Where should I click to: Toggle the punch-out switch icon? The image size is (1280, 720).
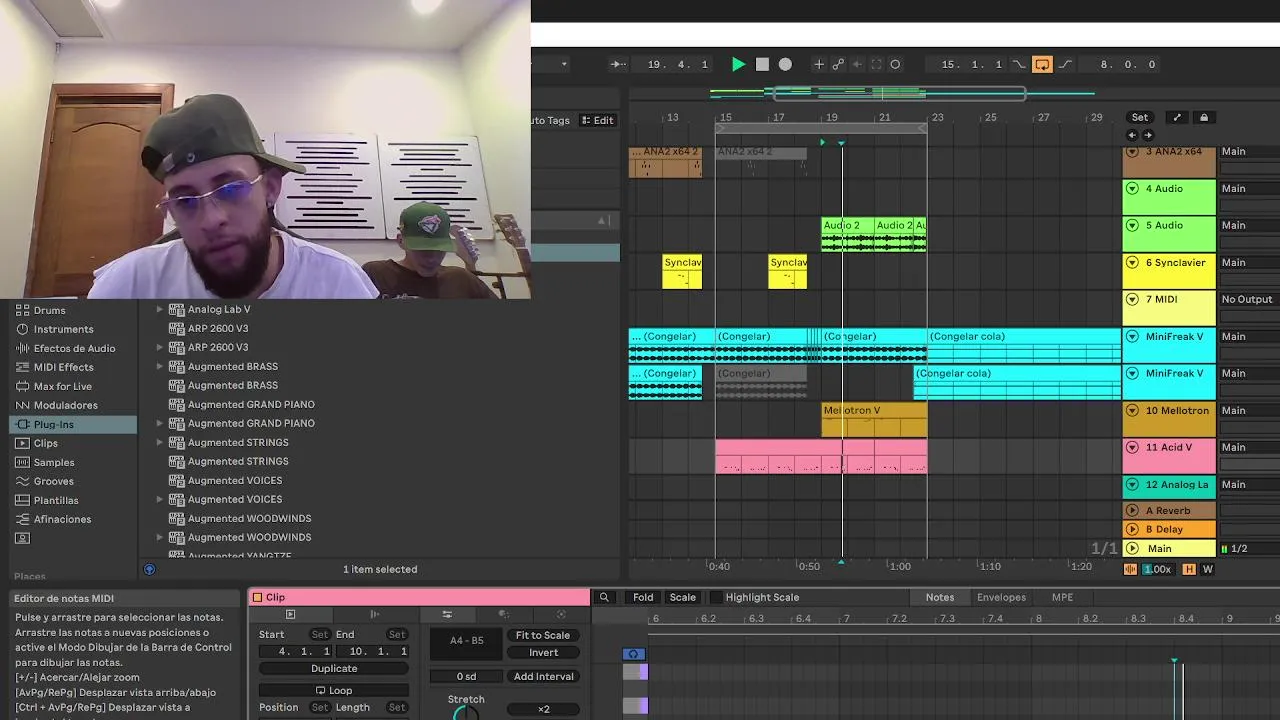(x=1066, y=64)
